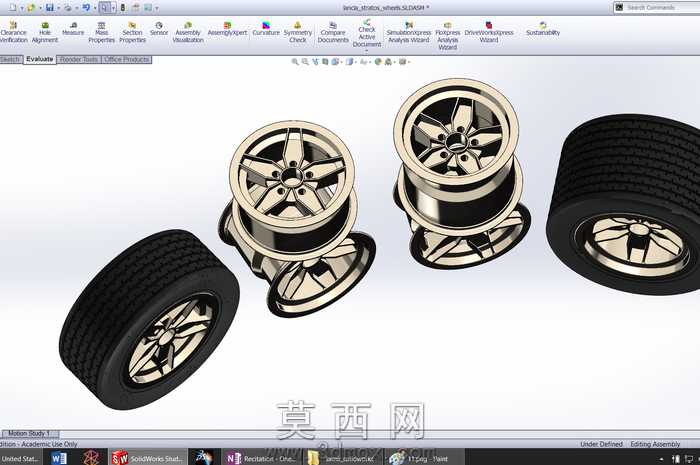
Task: Run the Symmetry Check
Action: pos(298,32)
